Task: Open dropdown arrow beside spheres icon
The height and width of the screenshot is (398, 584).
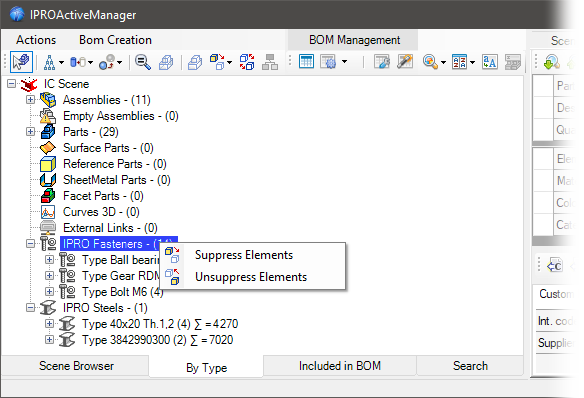Action: pyautogui.click(x=119, y=63)
